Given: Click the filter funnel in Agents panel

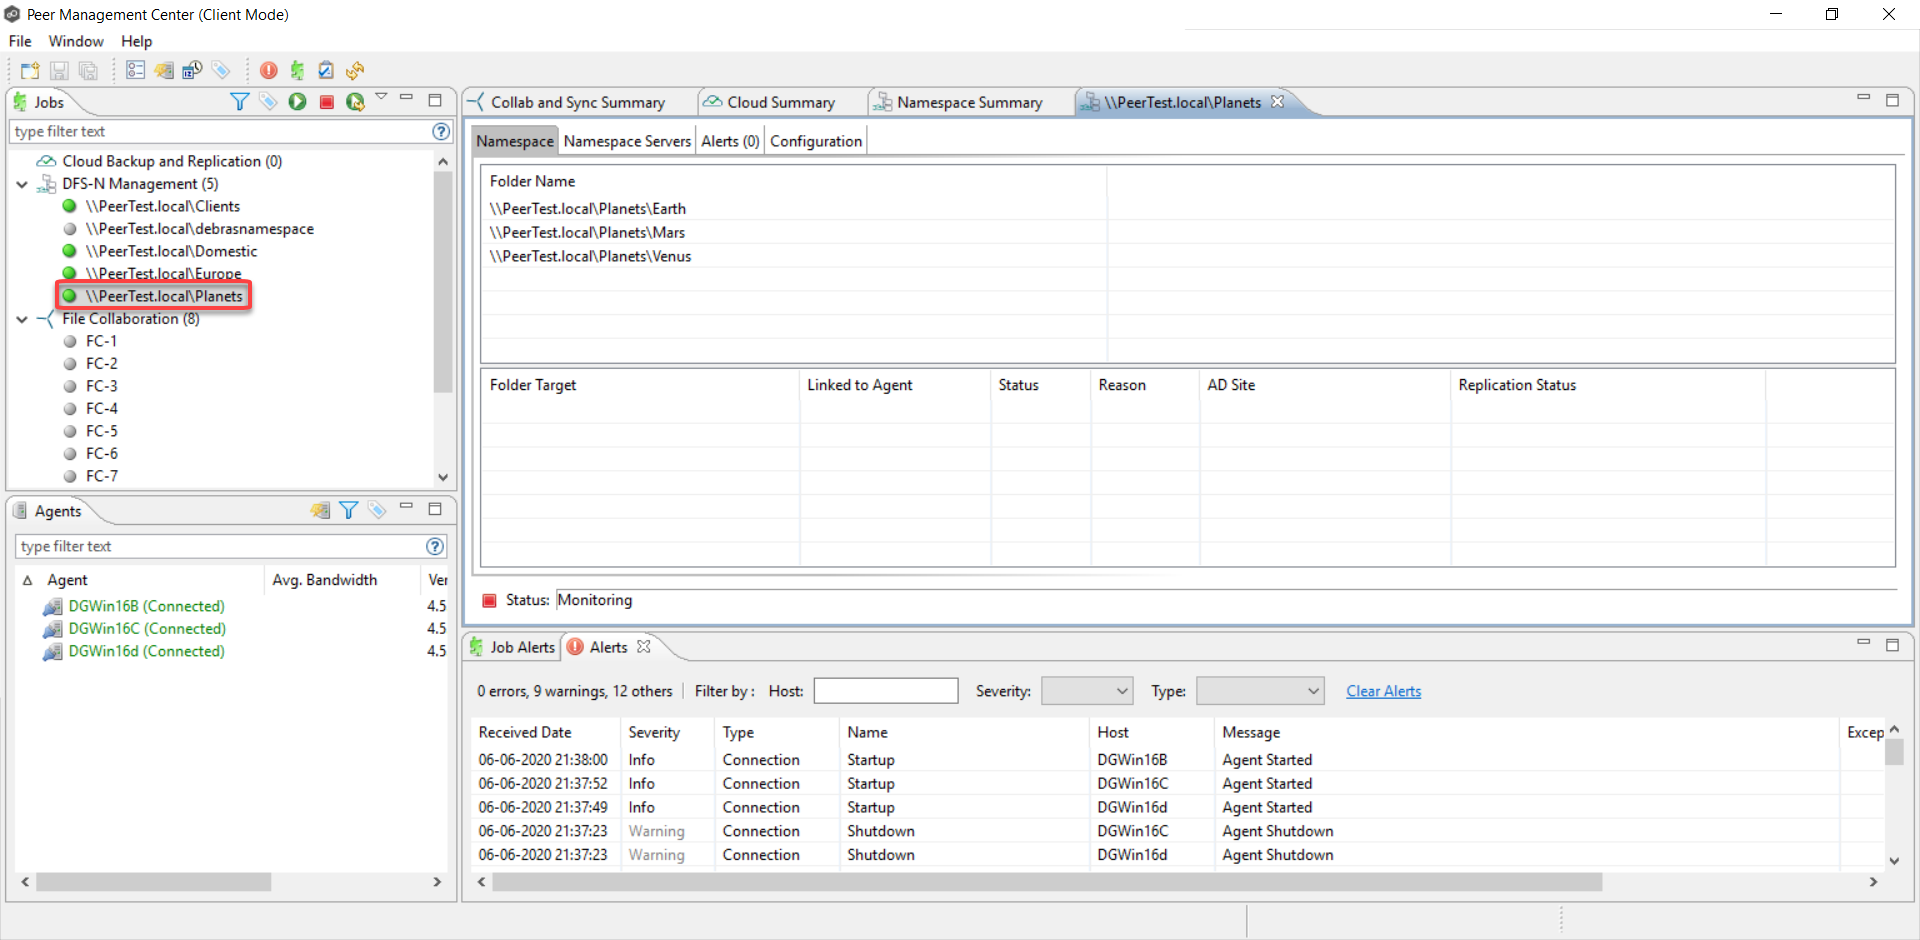Looking at the screenshot, I should [x=348, y=510].
